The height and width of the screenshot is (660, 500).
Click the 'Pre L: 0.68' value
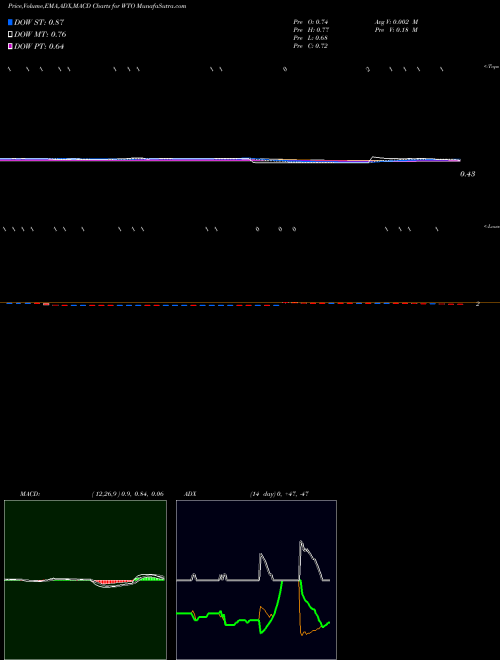point(311,38)
